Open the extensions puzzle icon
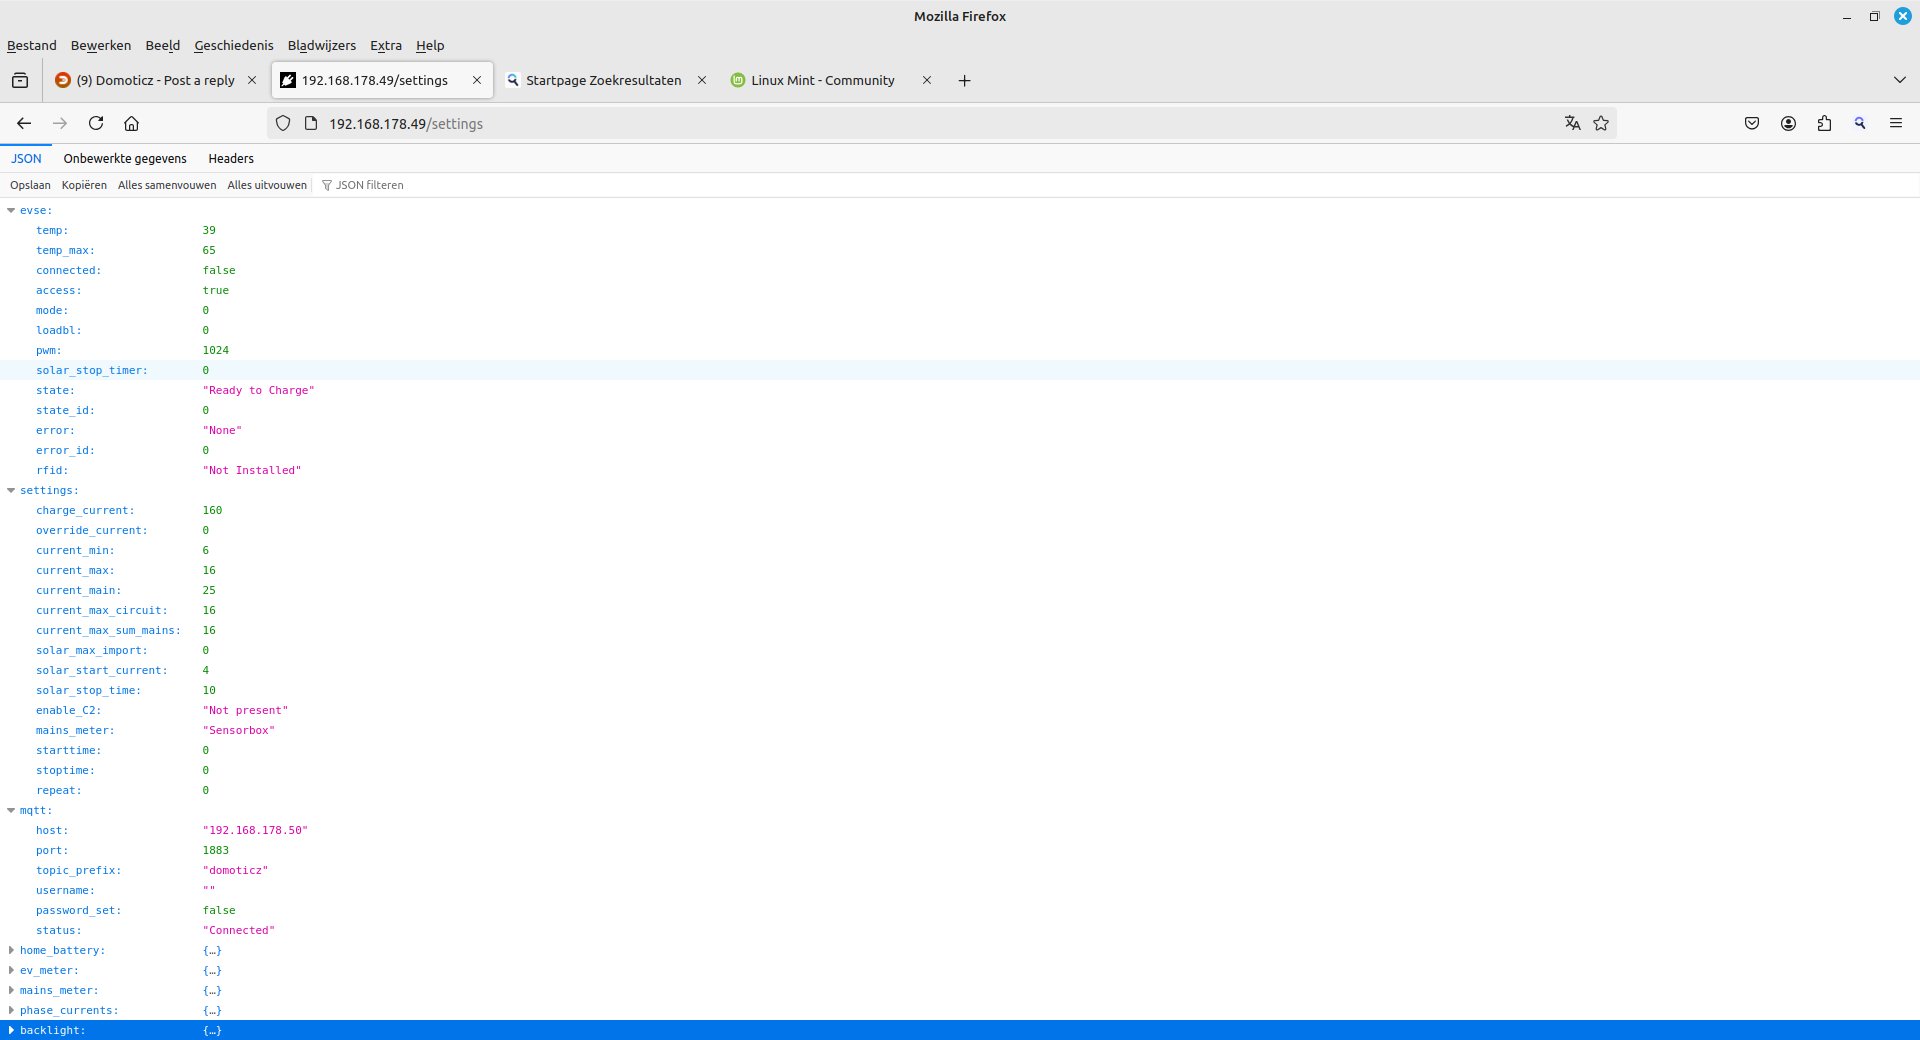Screen dimensions: 1920x1040 click(x=1824, y=123)
